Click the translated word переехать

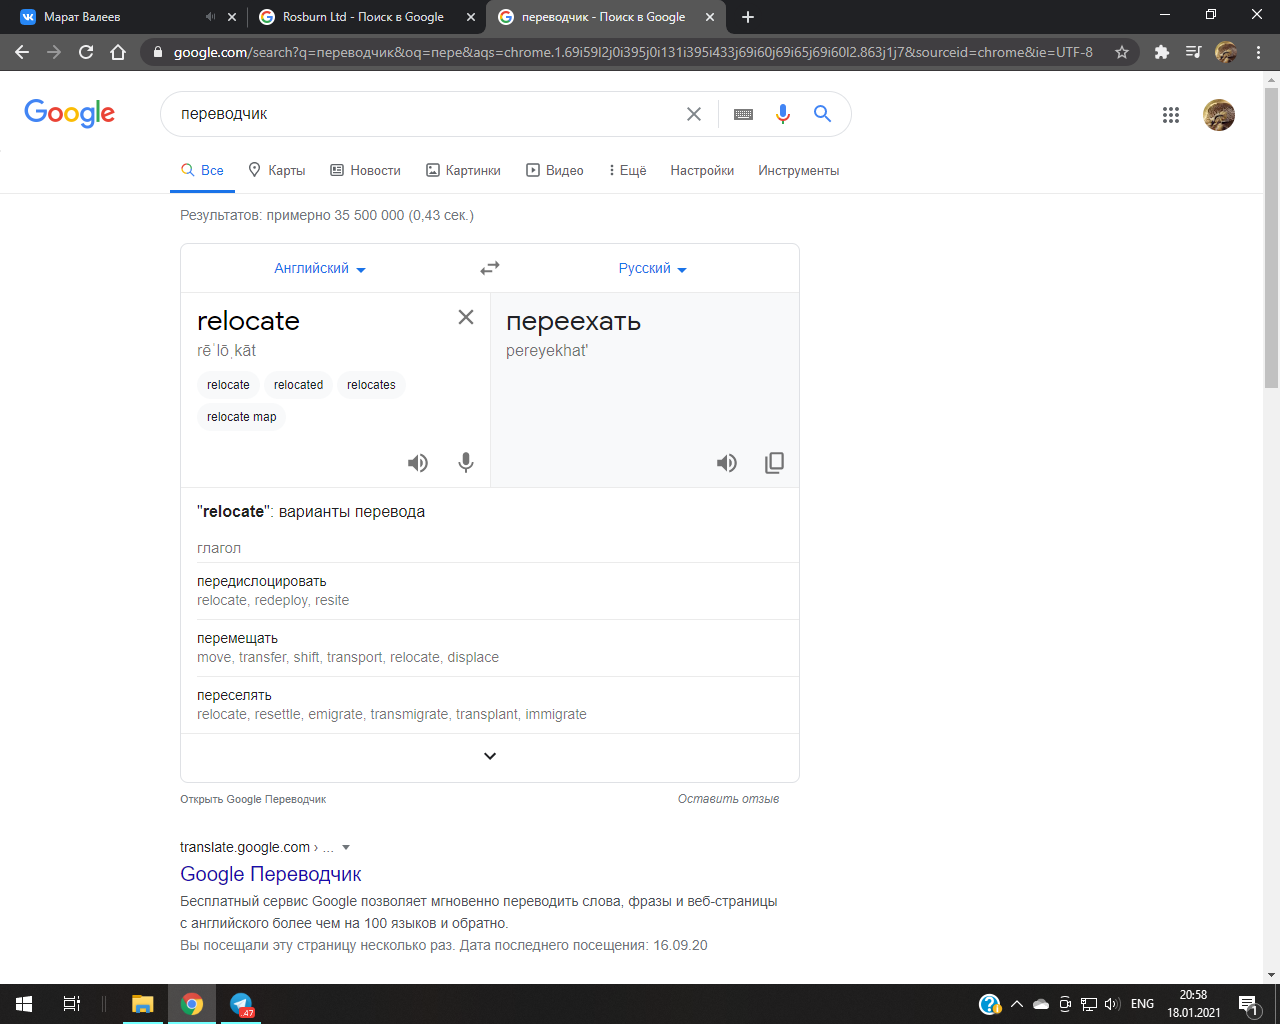coord(573,322)
